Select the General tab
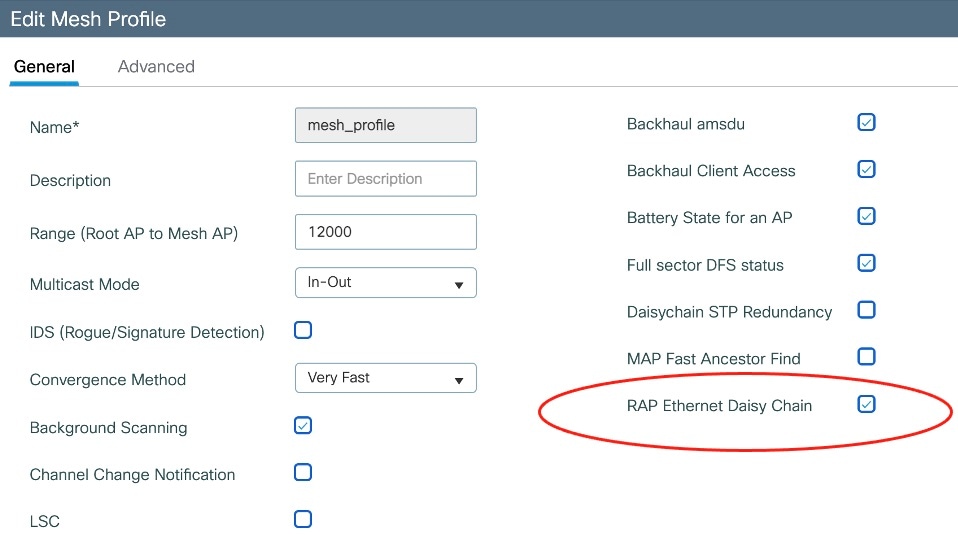This screenshot has height=546, width=958. coord(44,67)
